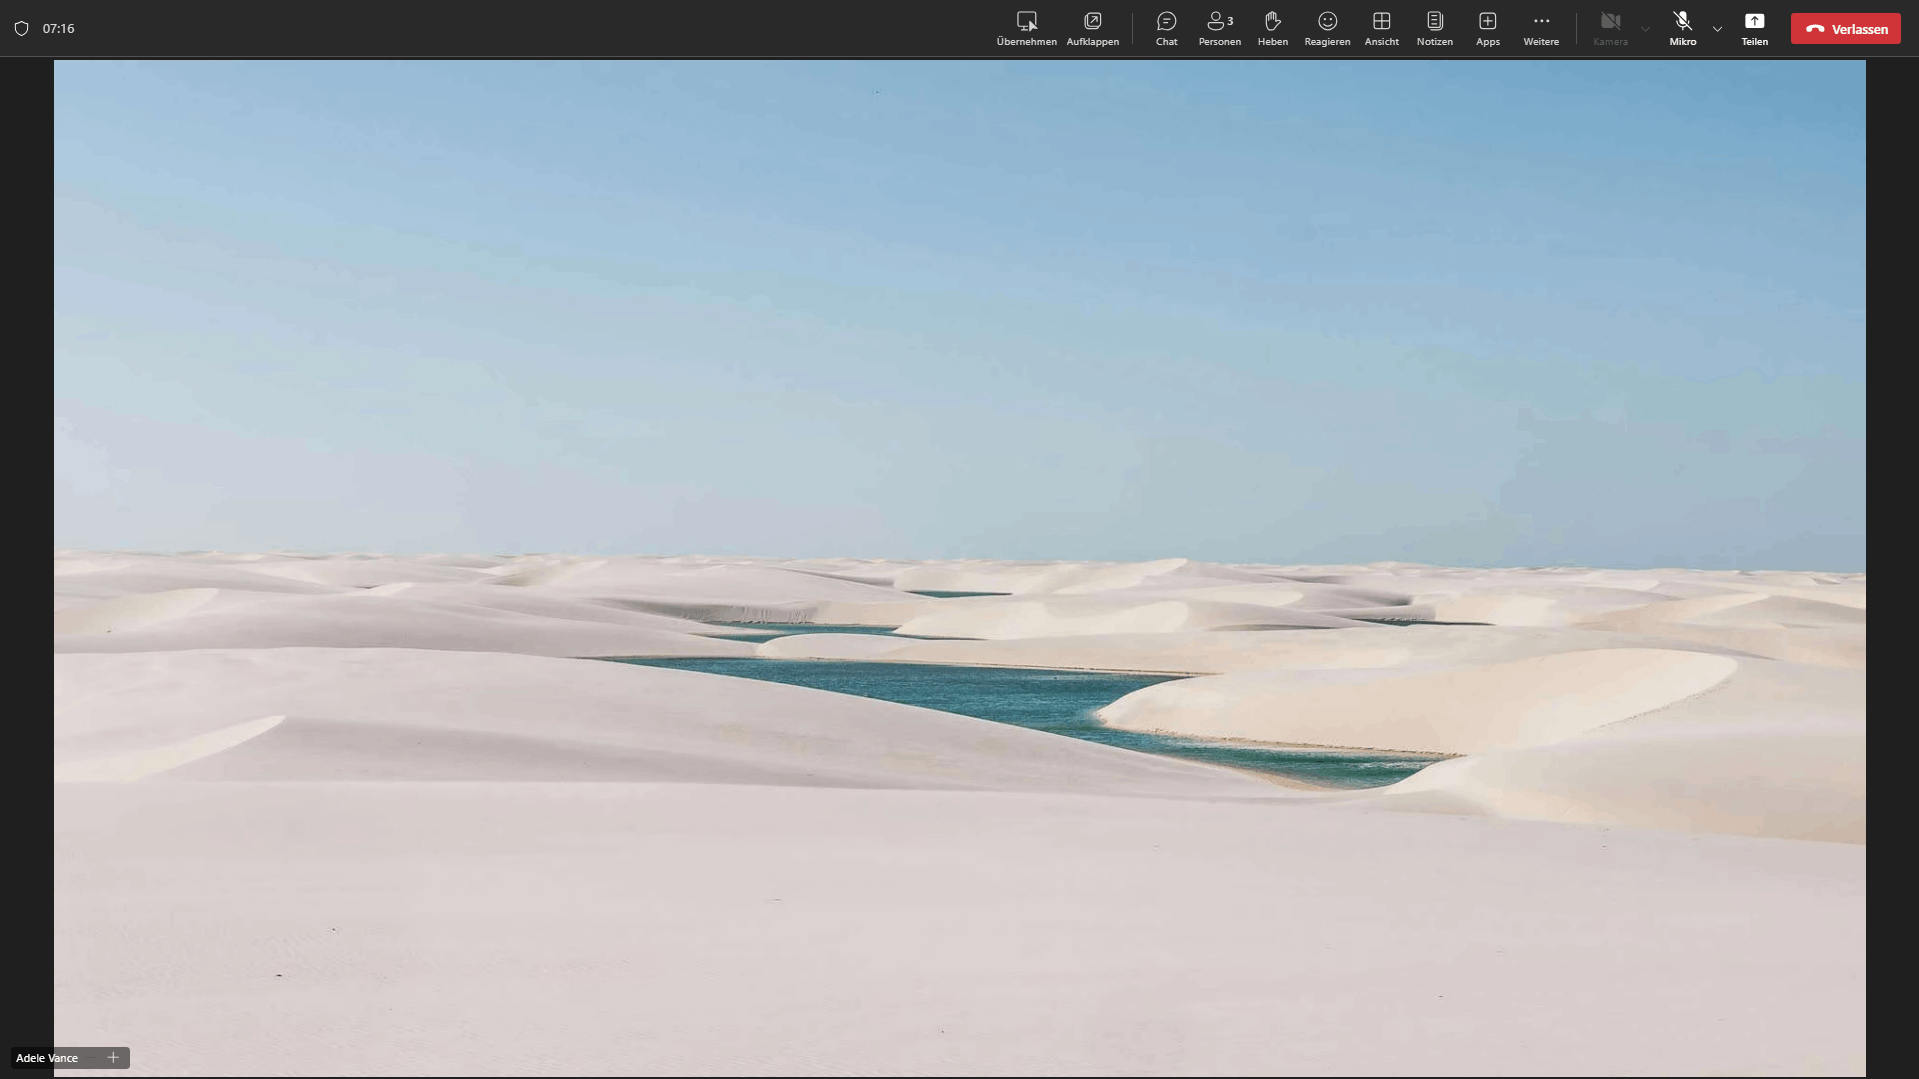This screenshot has width=1919, height=1079.
Task: Select the Adele Vance name label
Action: tap(47, 1058)
